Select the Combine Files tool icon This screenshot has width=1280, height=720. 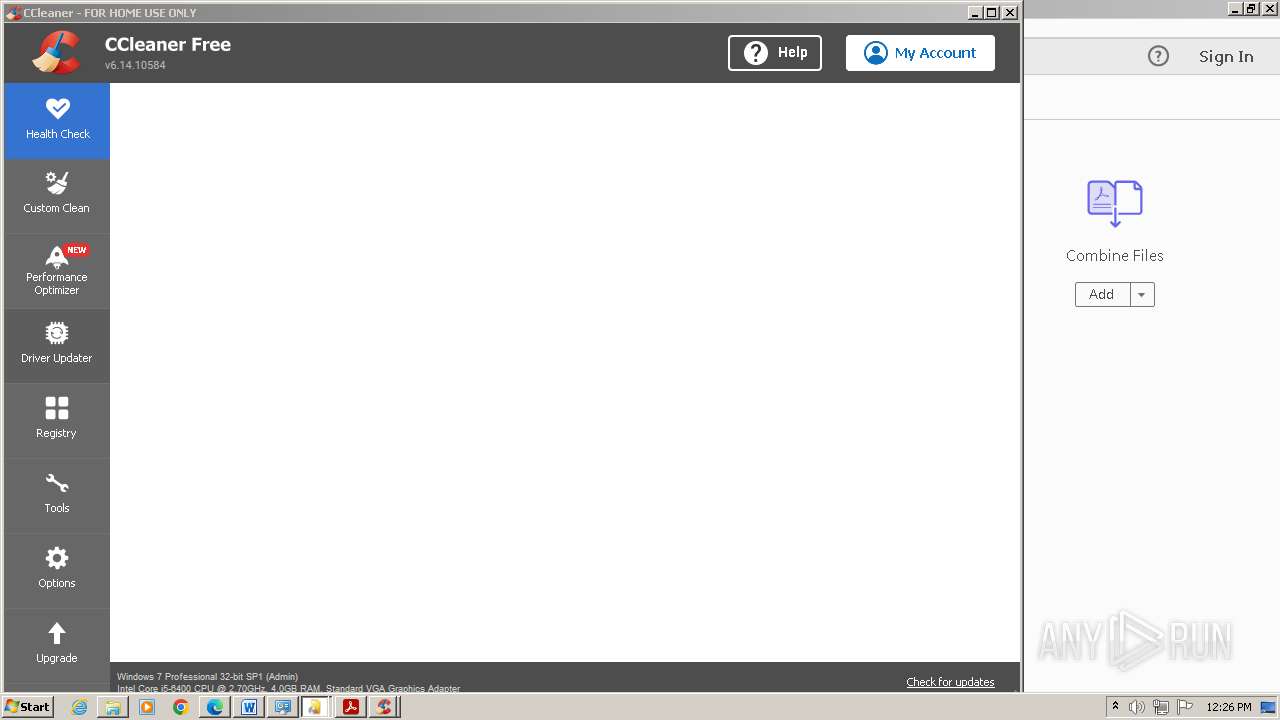[1115, 204]
